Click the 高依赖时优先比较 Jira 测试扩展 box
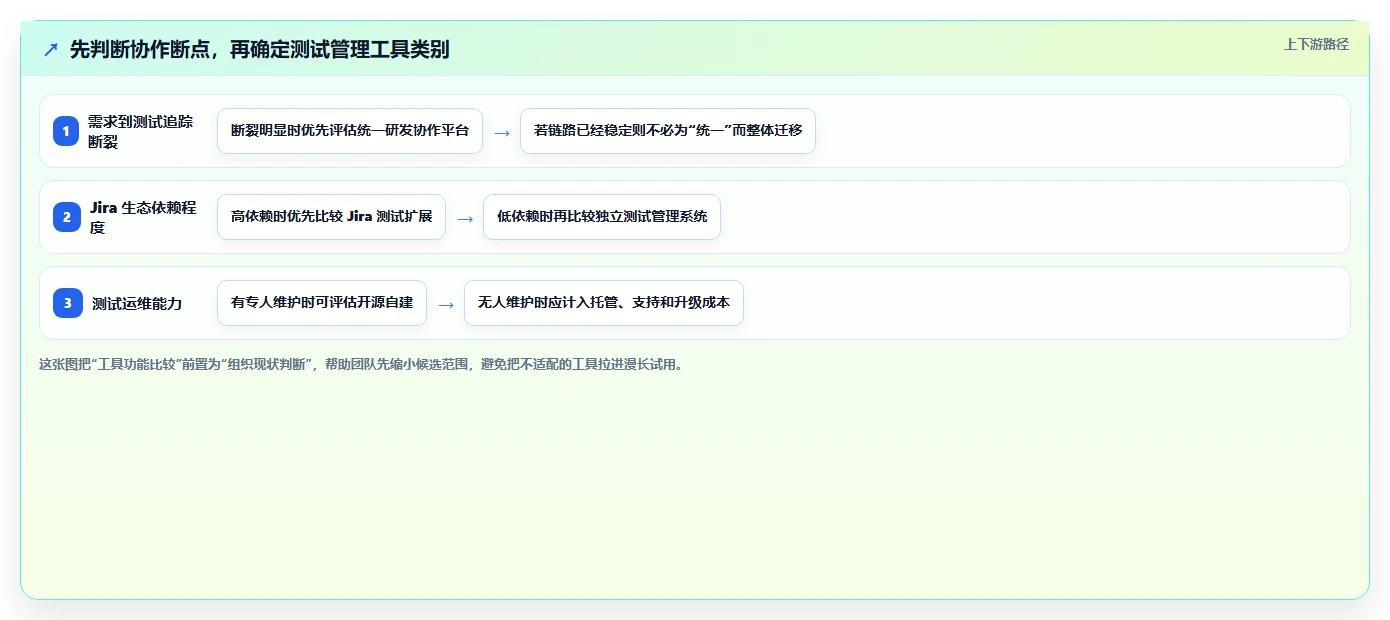 point(331,217)
